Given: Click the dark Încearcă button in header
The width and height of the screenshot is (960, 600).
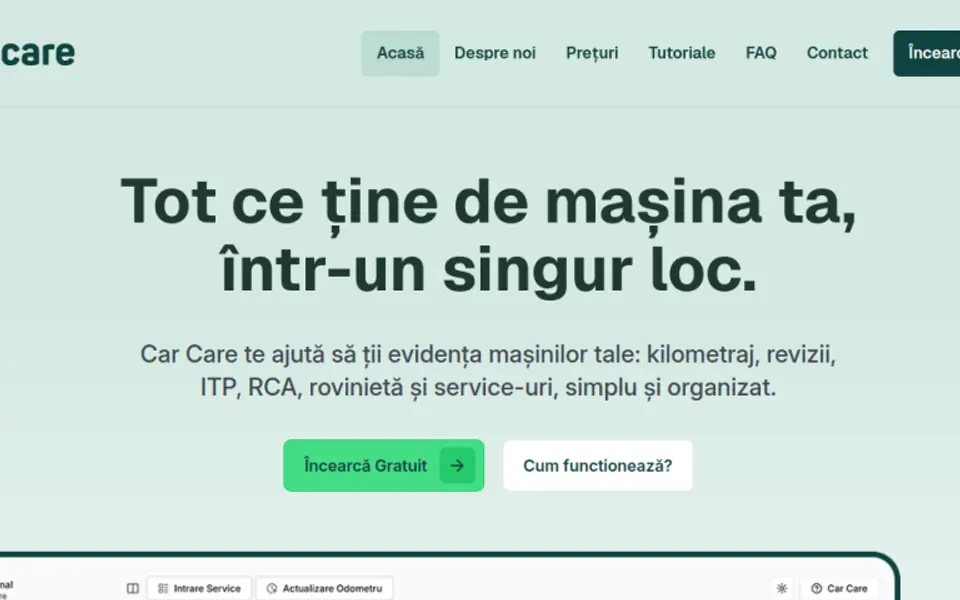Looking at the screenshot, I should click(x=926, y=53).
